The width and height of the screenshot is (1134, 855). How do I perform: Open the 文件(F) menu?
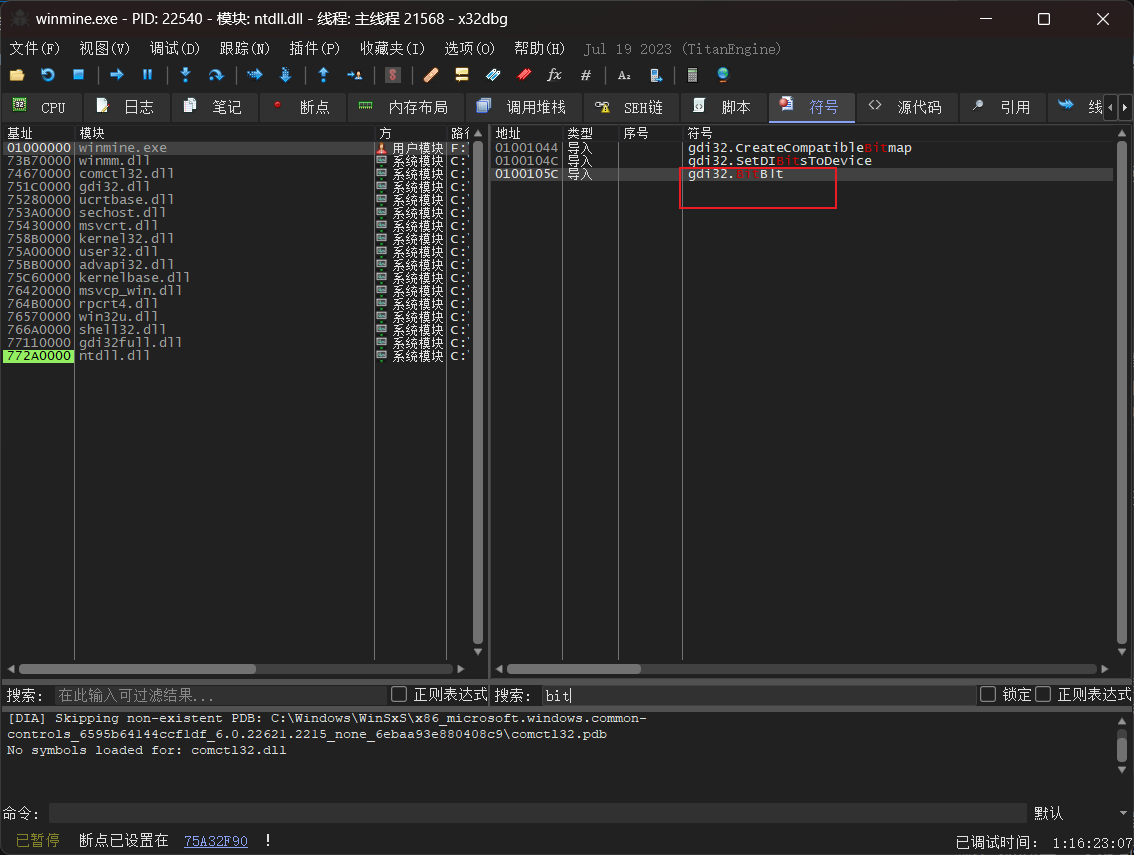34,48
